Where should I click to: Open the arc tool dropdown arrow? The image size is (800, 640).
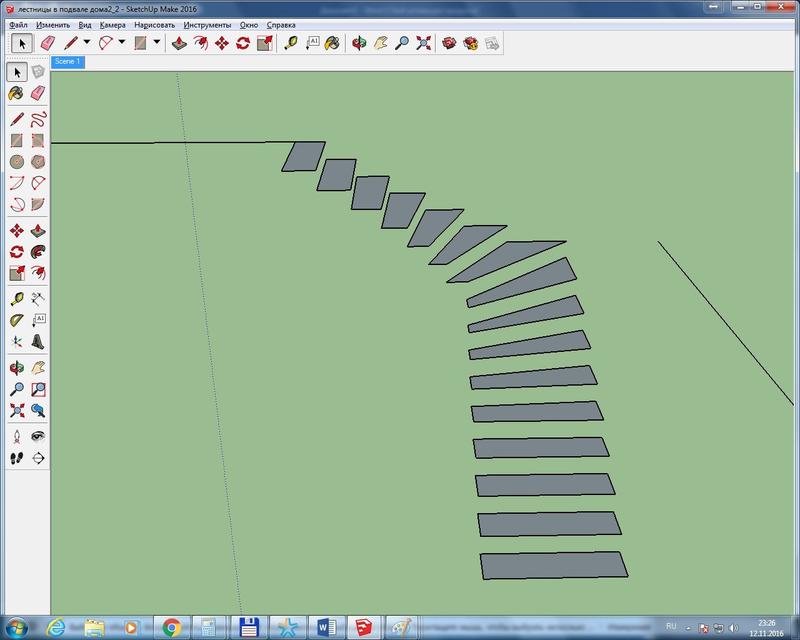click(x=122, y=43)
